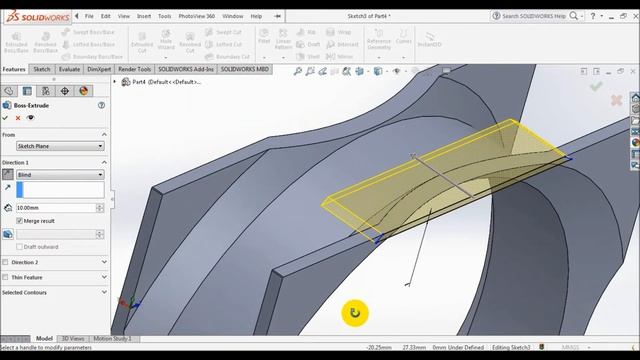Open the 3D Views bottom tab
The width and height of the screenshot is (640, 360).
tap(73, 339)
